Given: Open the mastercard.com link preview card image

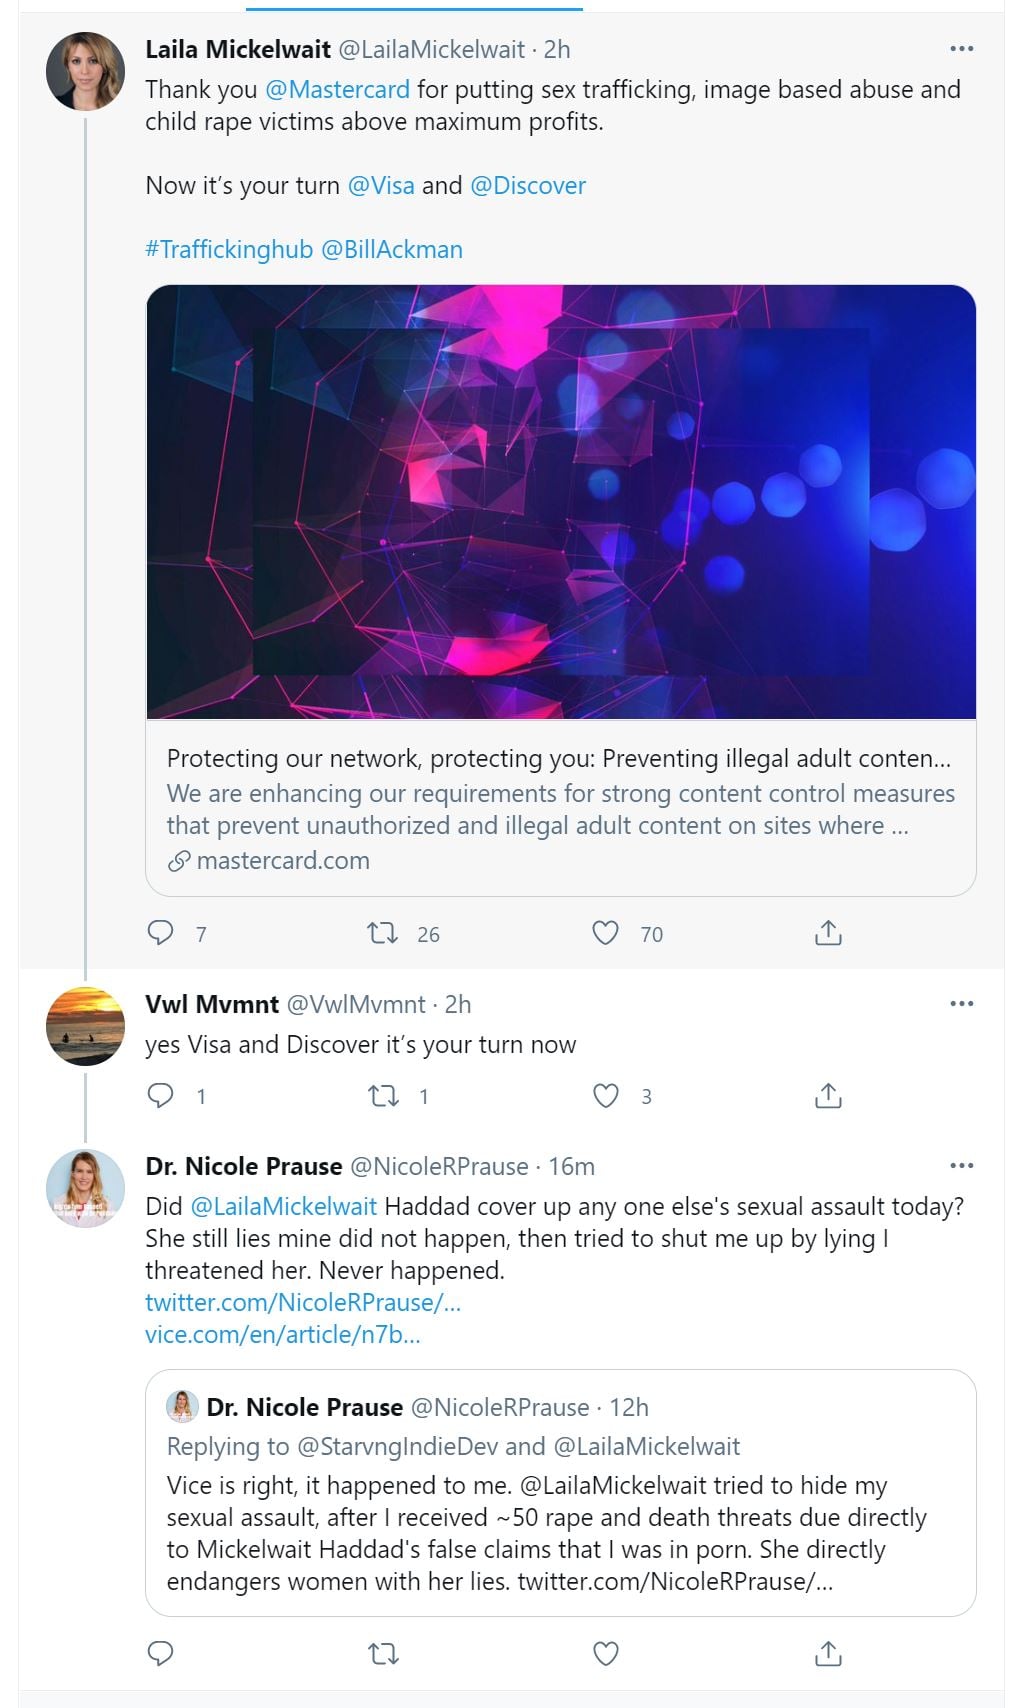Looking at the screenshot, I should coord(560,502).
